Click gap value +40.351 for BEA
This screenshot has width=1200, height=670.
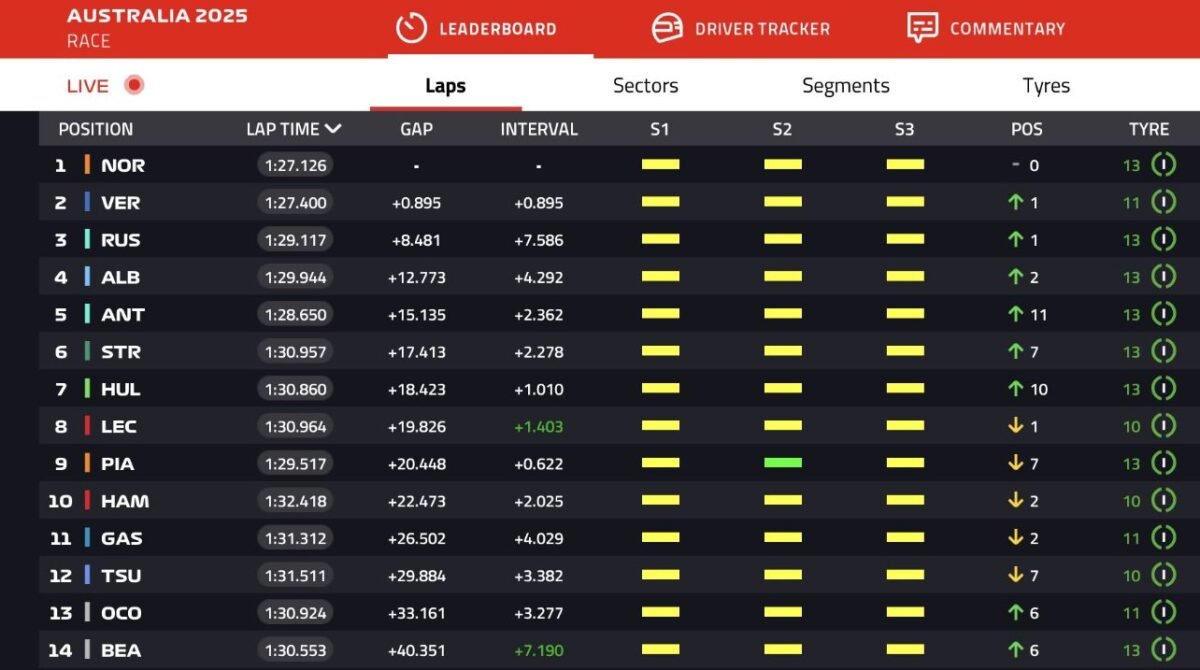click(x=416, y=650)
